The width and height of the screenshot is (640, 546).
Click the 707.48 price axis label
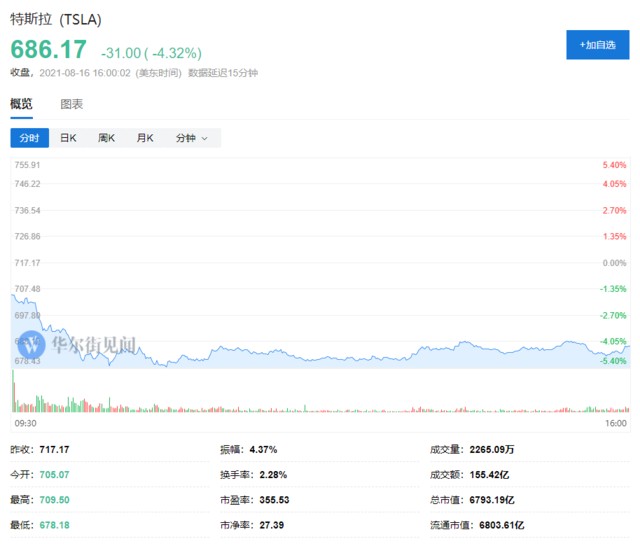pos(27,289)
